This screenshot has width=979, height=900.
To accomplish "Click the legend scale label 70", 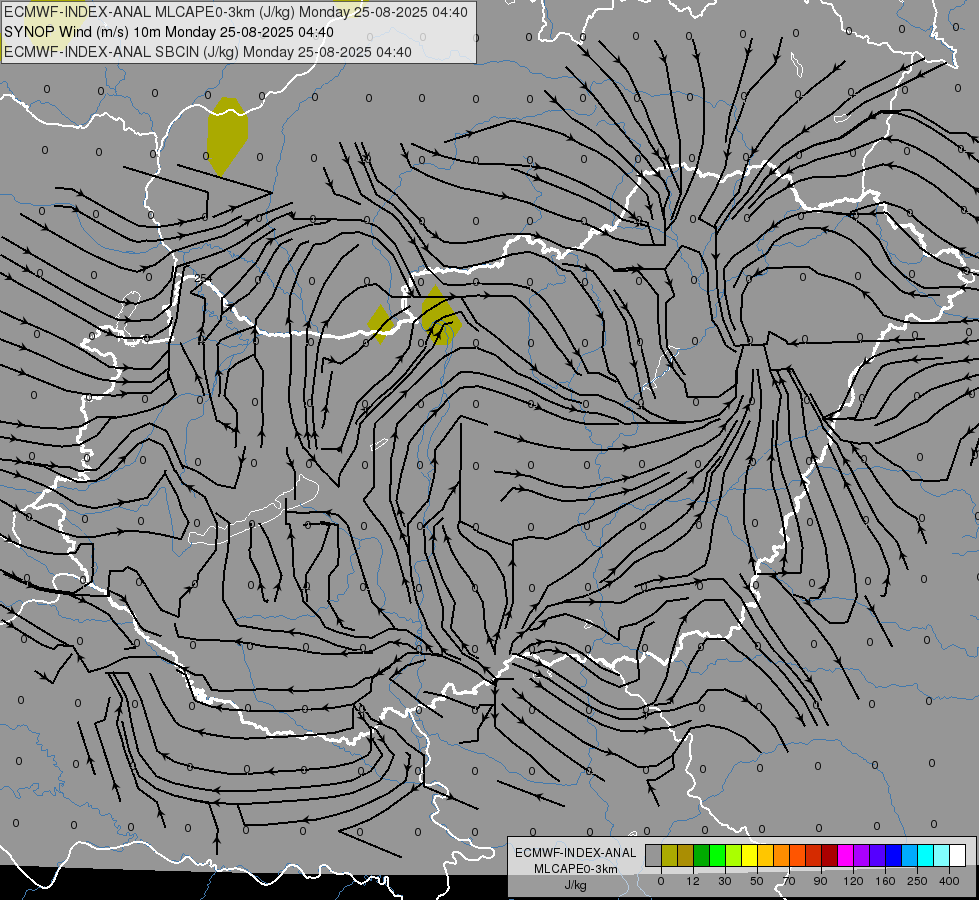I will coord(789,881).
